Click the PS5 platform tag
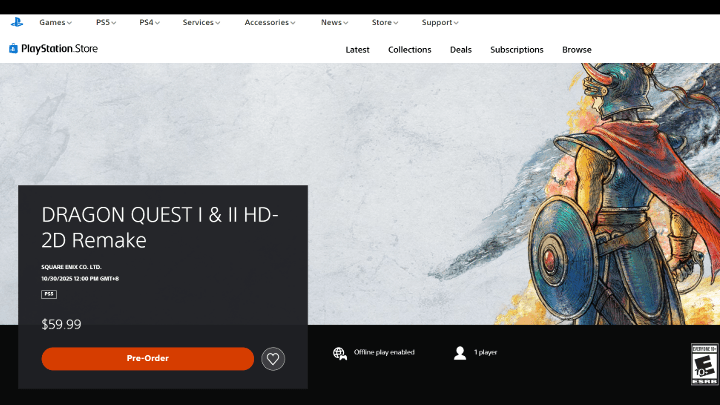 [x=49, y=294]
